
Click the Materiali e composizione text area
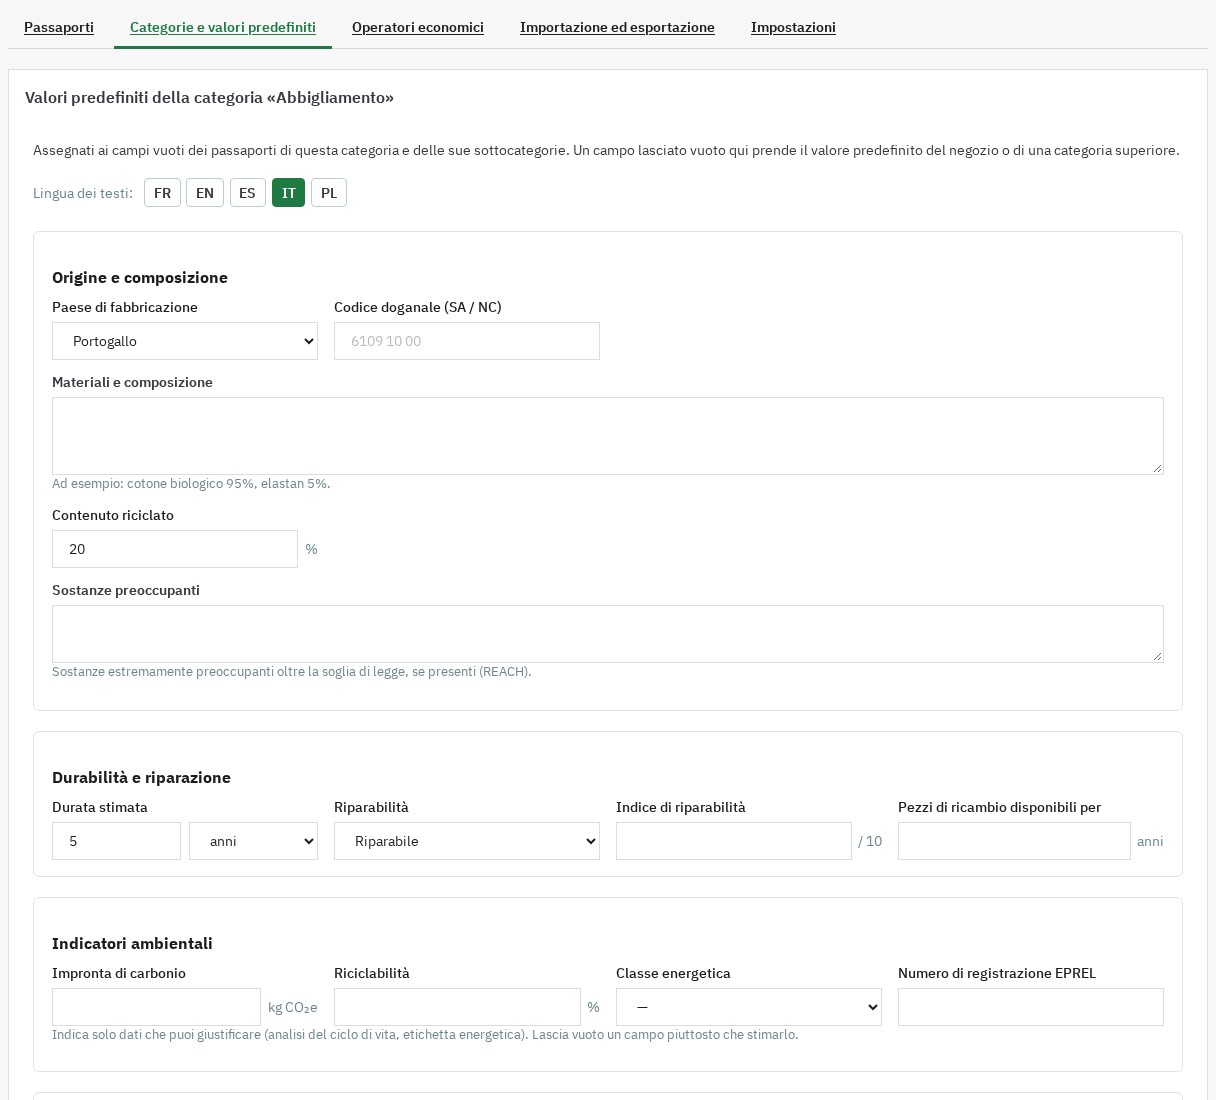[608, 436]
